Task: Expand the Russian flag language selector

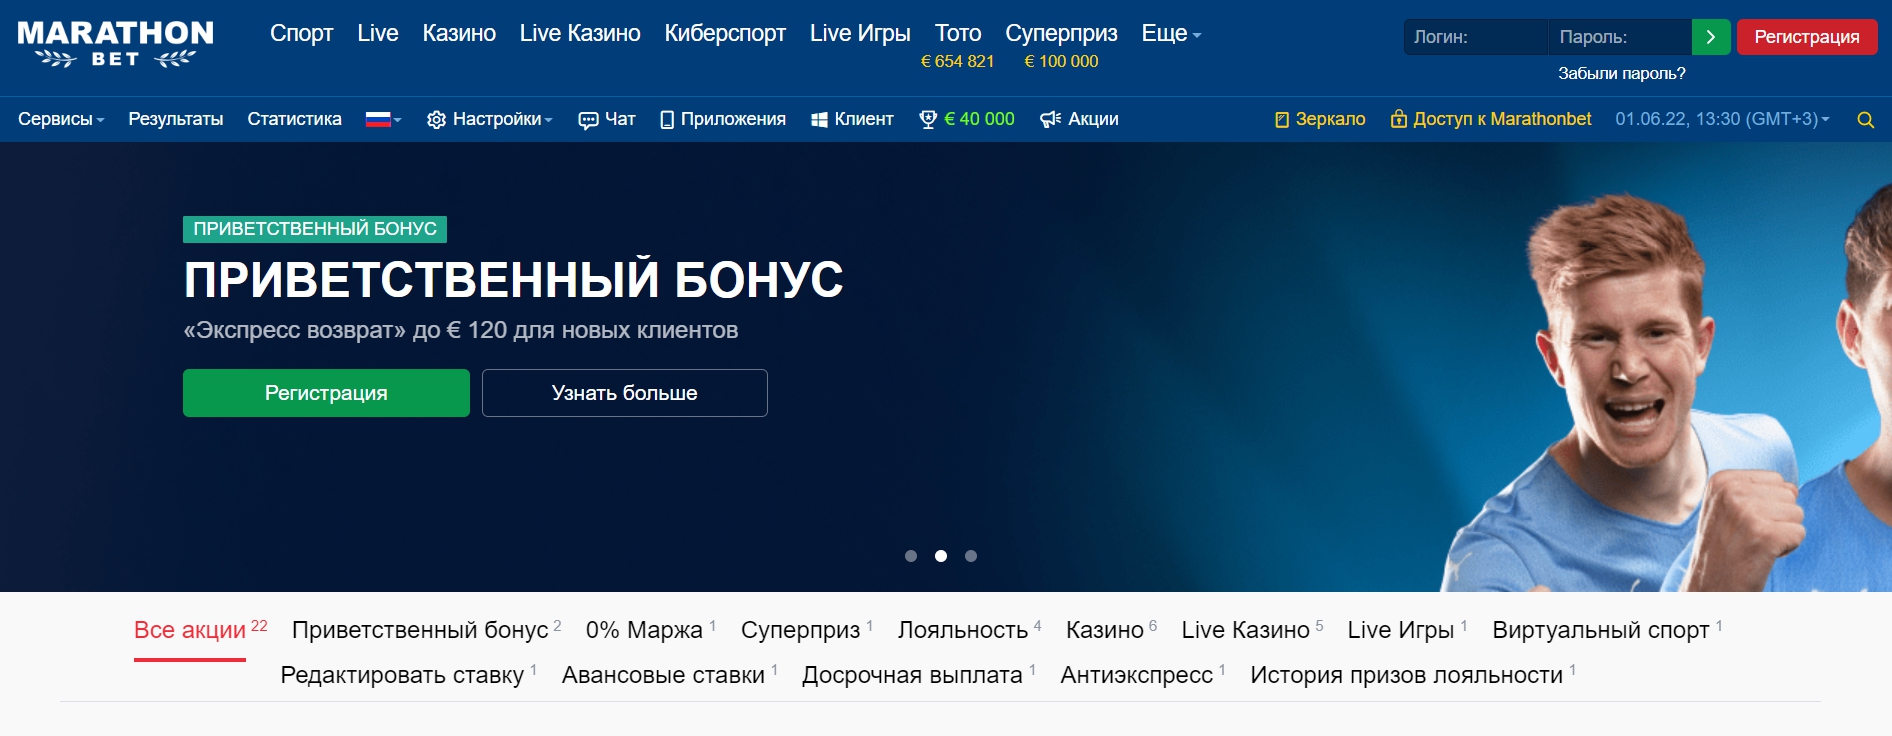Action: (383, 119)
